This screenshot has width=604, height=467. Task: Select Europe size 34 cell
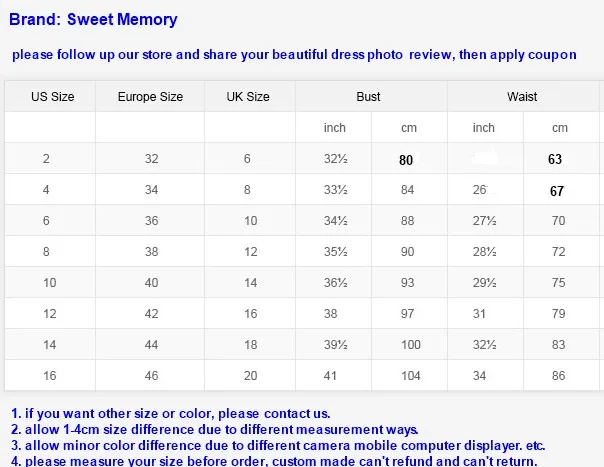point(151,190)
